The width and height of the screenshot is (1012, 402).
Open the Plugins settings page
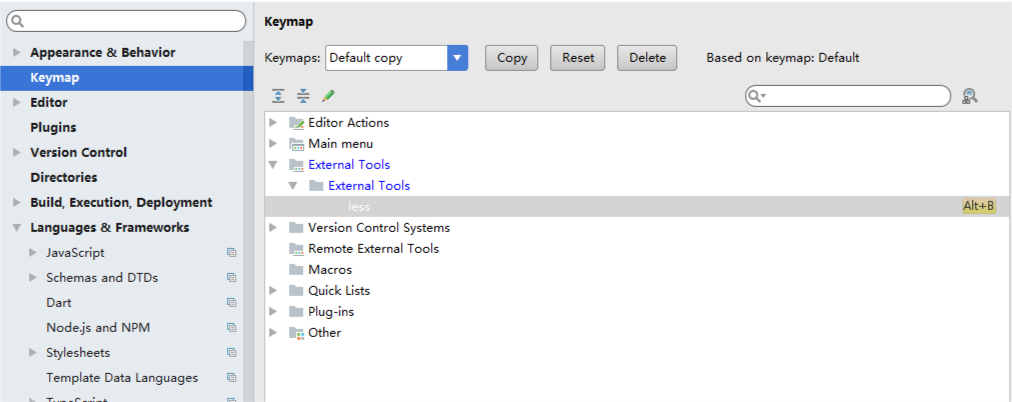click(53, 128)
